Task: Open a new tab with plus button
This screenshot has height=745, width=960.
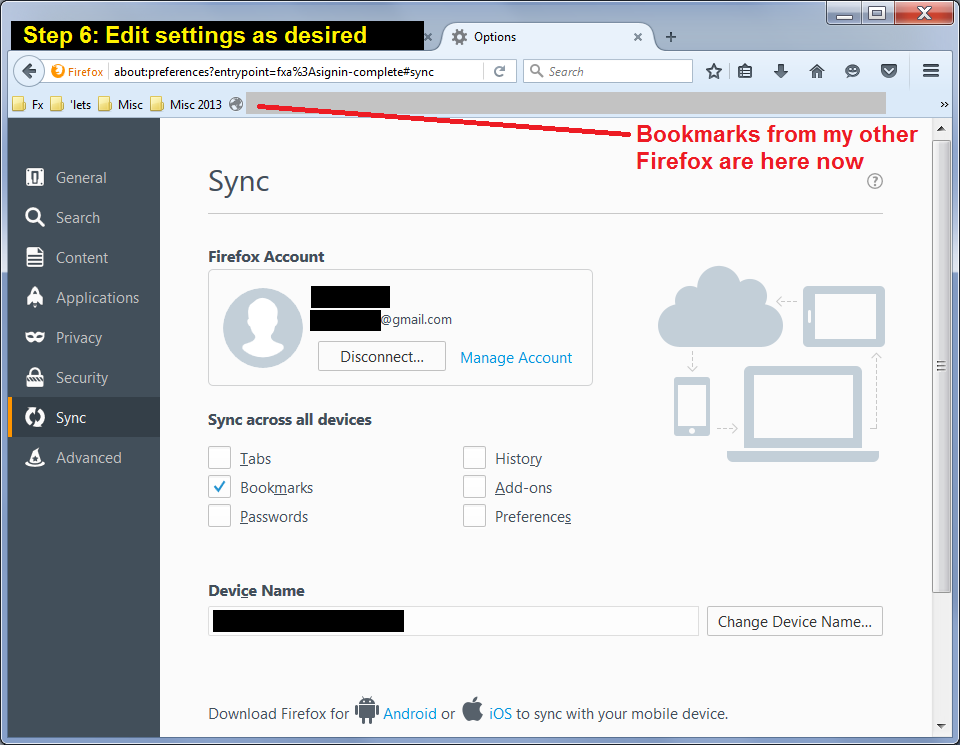Action: point(670,37)
